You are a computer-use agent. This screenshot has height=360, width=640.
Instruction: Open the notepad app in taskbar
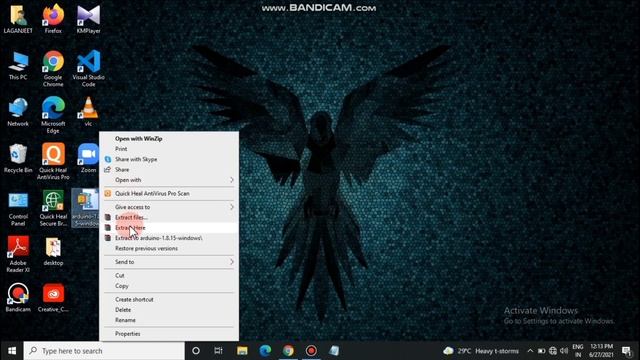point(334,351)
